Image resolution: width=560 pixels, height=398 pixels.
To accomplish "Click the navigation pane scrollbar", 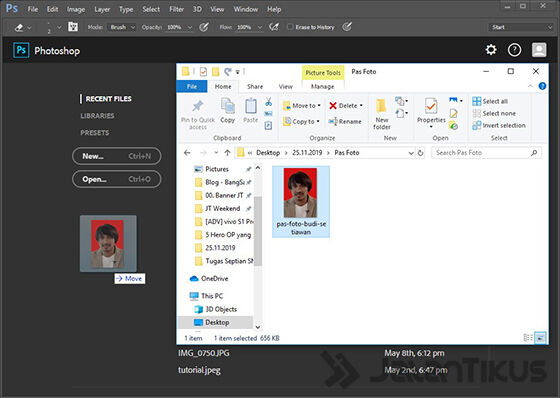I will (258, 231).
